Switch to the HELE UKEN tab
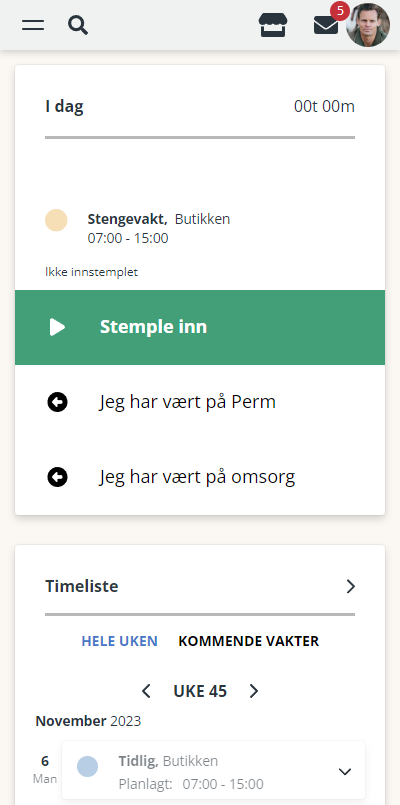 tap(120, 641)
